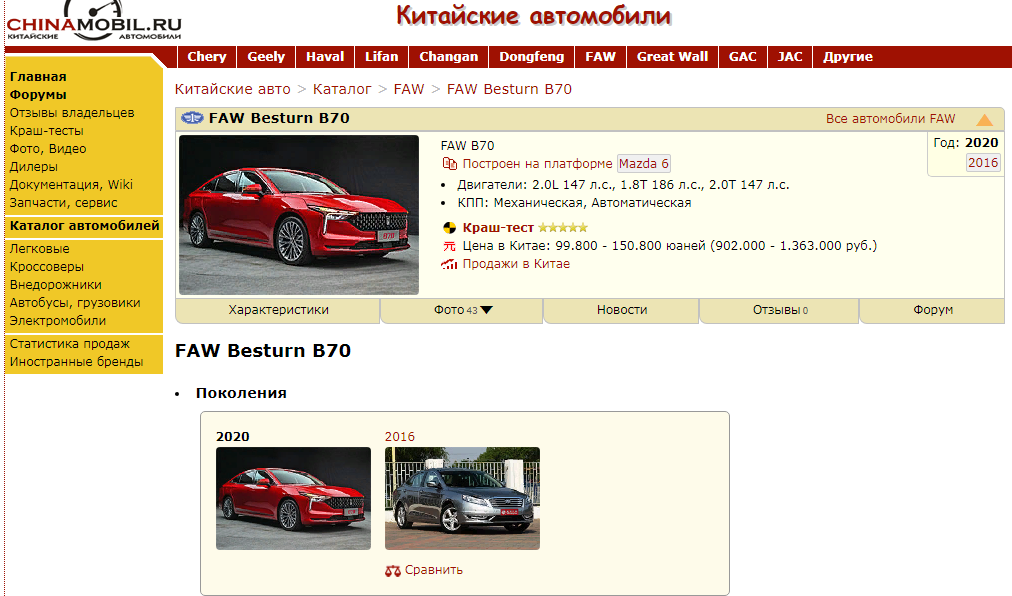The image size is (1012, 596).
Task: Open Внедорожники category
Action: 56,285
